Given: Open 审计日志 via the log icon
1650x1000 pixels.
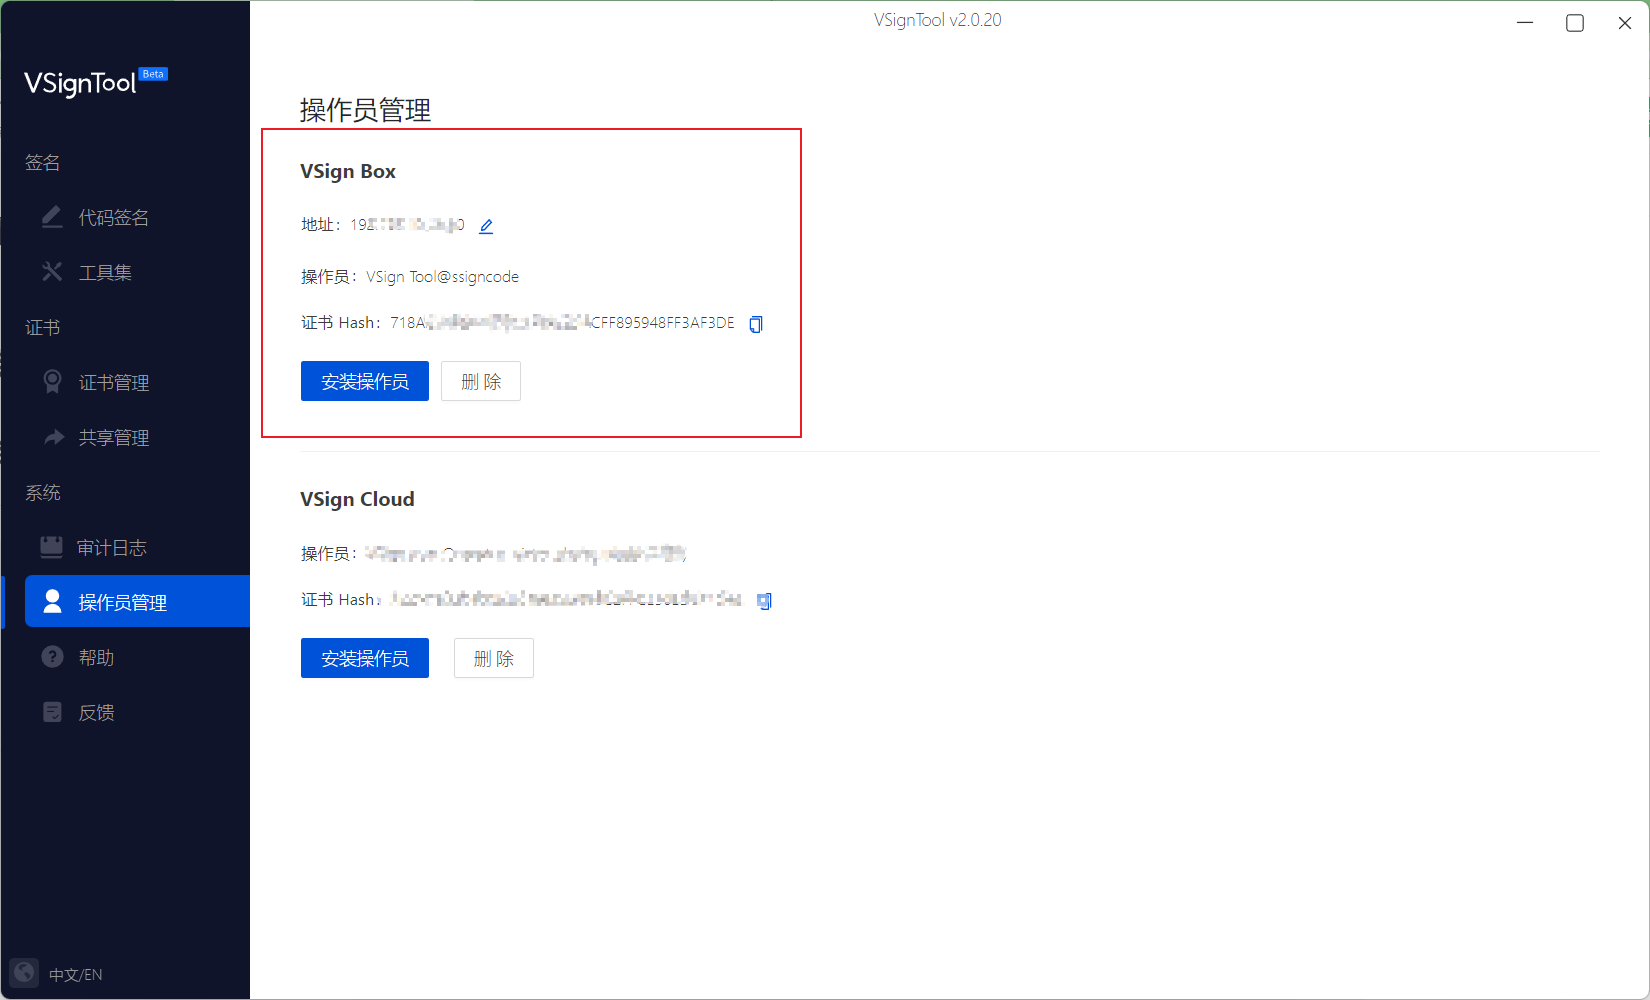Looking at the screenshot, I should pos(51,547).
